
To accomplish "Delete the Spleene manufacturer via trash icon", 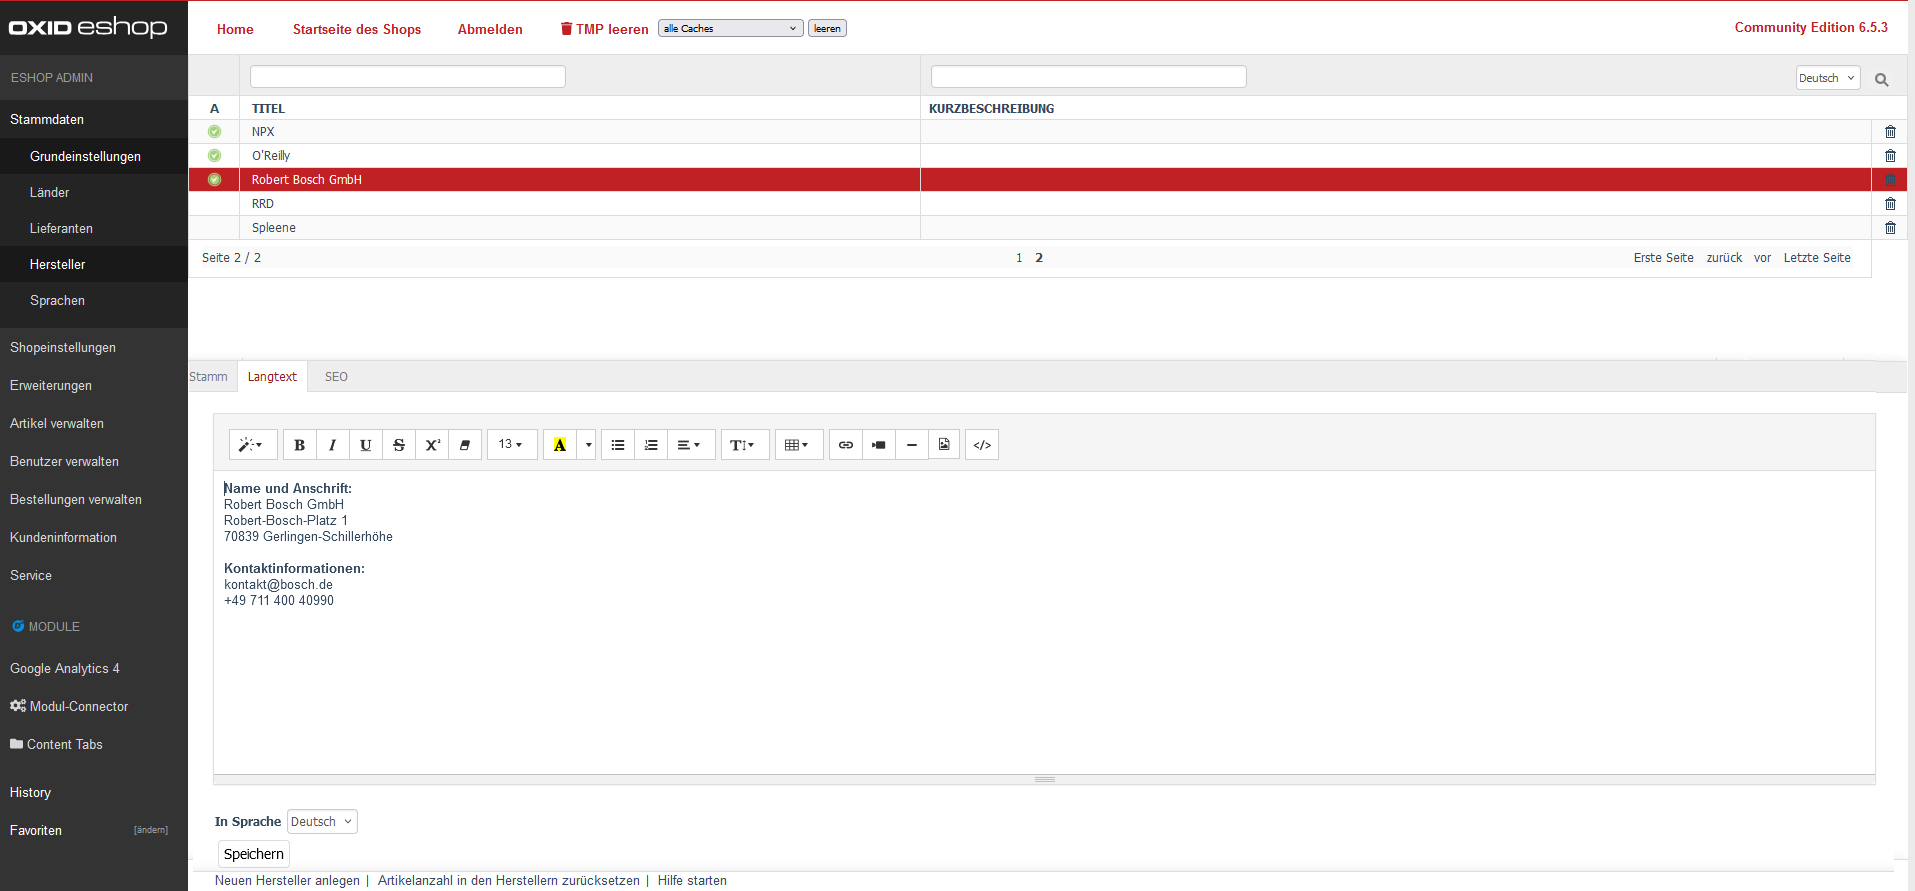I will (x=1890, y=228).
